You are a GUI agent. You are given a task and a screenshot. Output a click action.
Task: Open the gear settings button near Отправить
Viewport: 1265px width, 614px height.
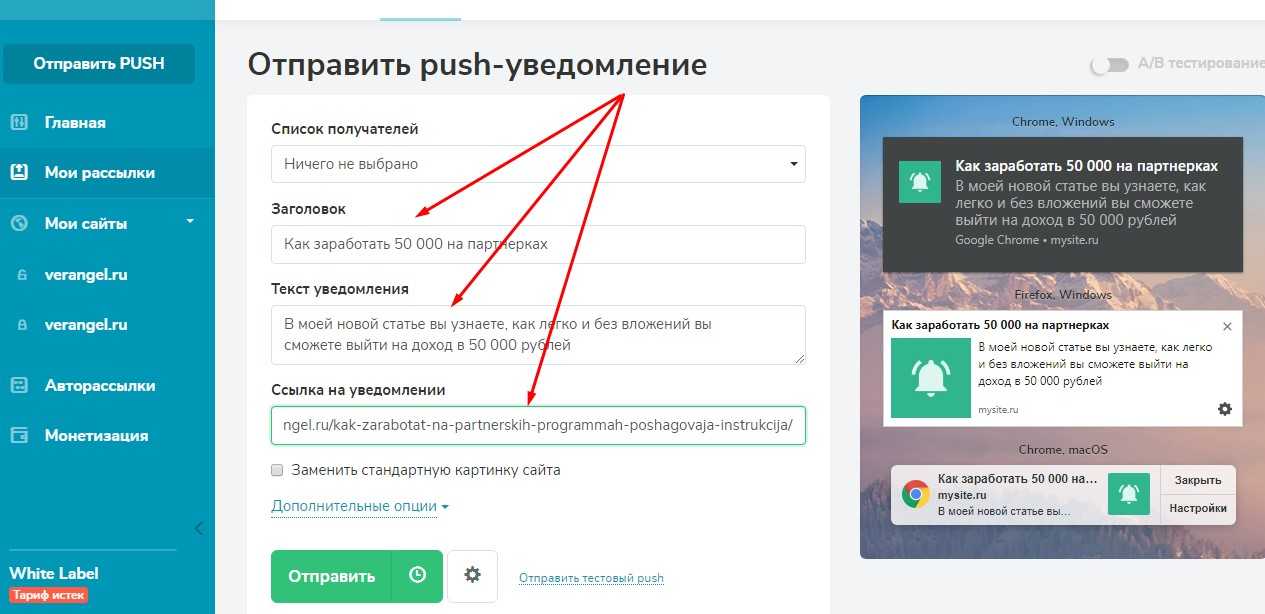point(473,576)
